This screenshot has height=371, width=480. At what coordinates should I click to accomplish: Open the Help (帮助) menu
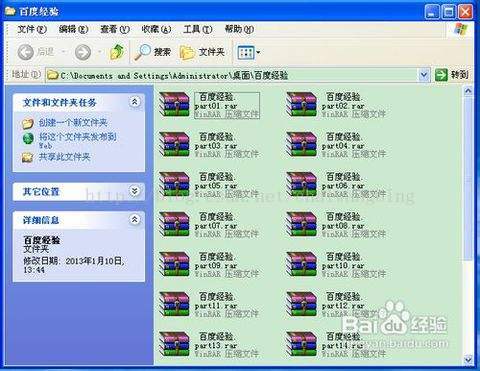coord(239,29)
